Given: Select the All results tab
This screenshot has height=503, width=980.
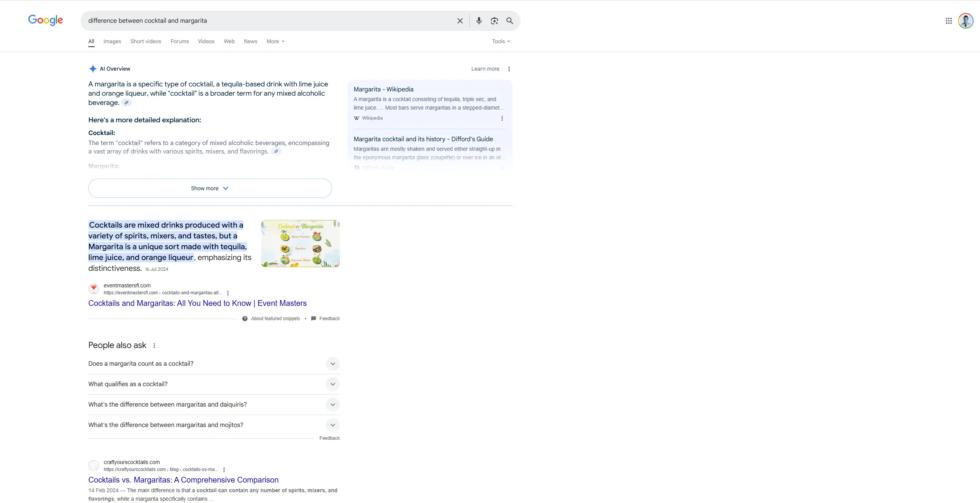Looking at the screenshot, I should tap(91, 41).
